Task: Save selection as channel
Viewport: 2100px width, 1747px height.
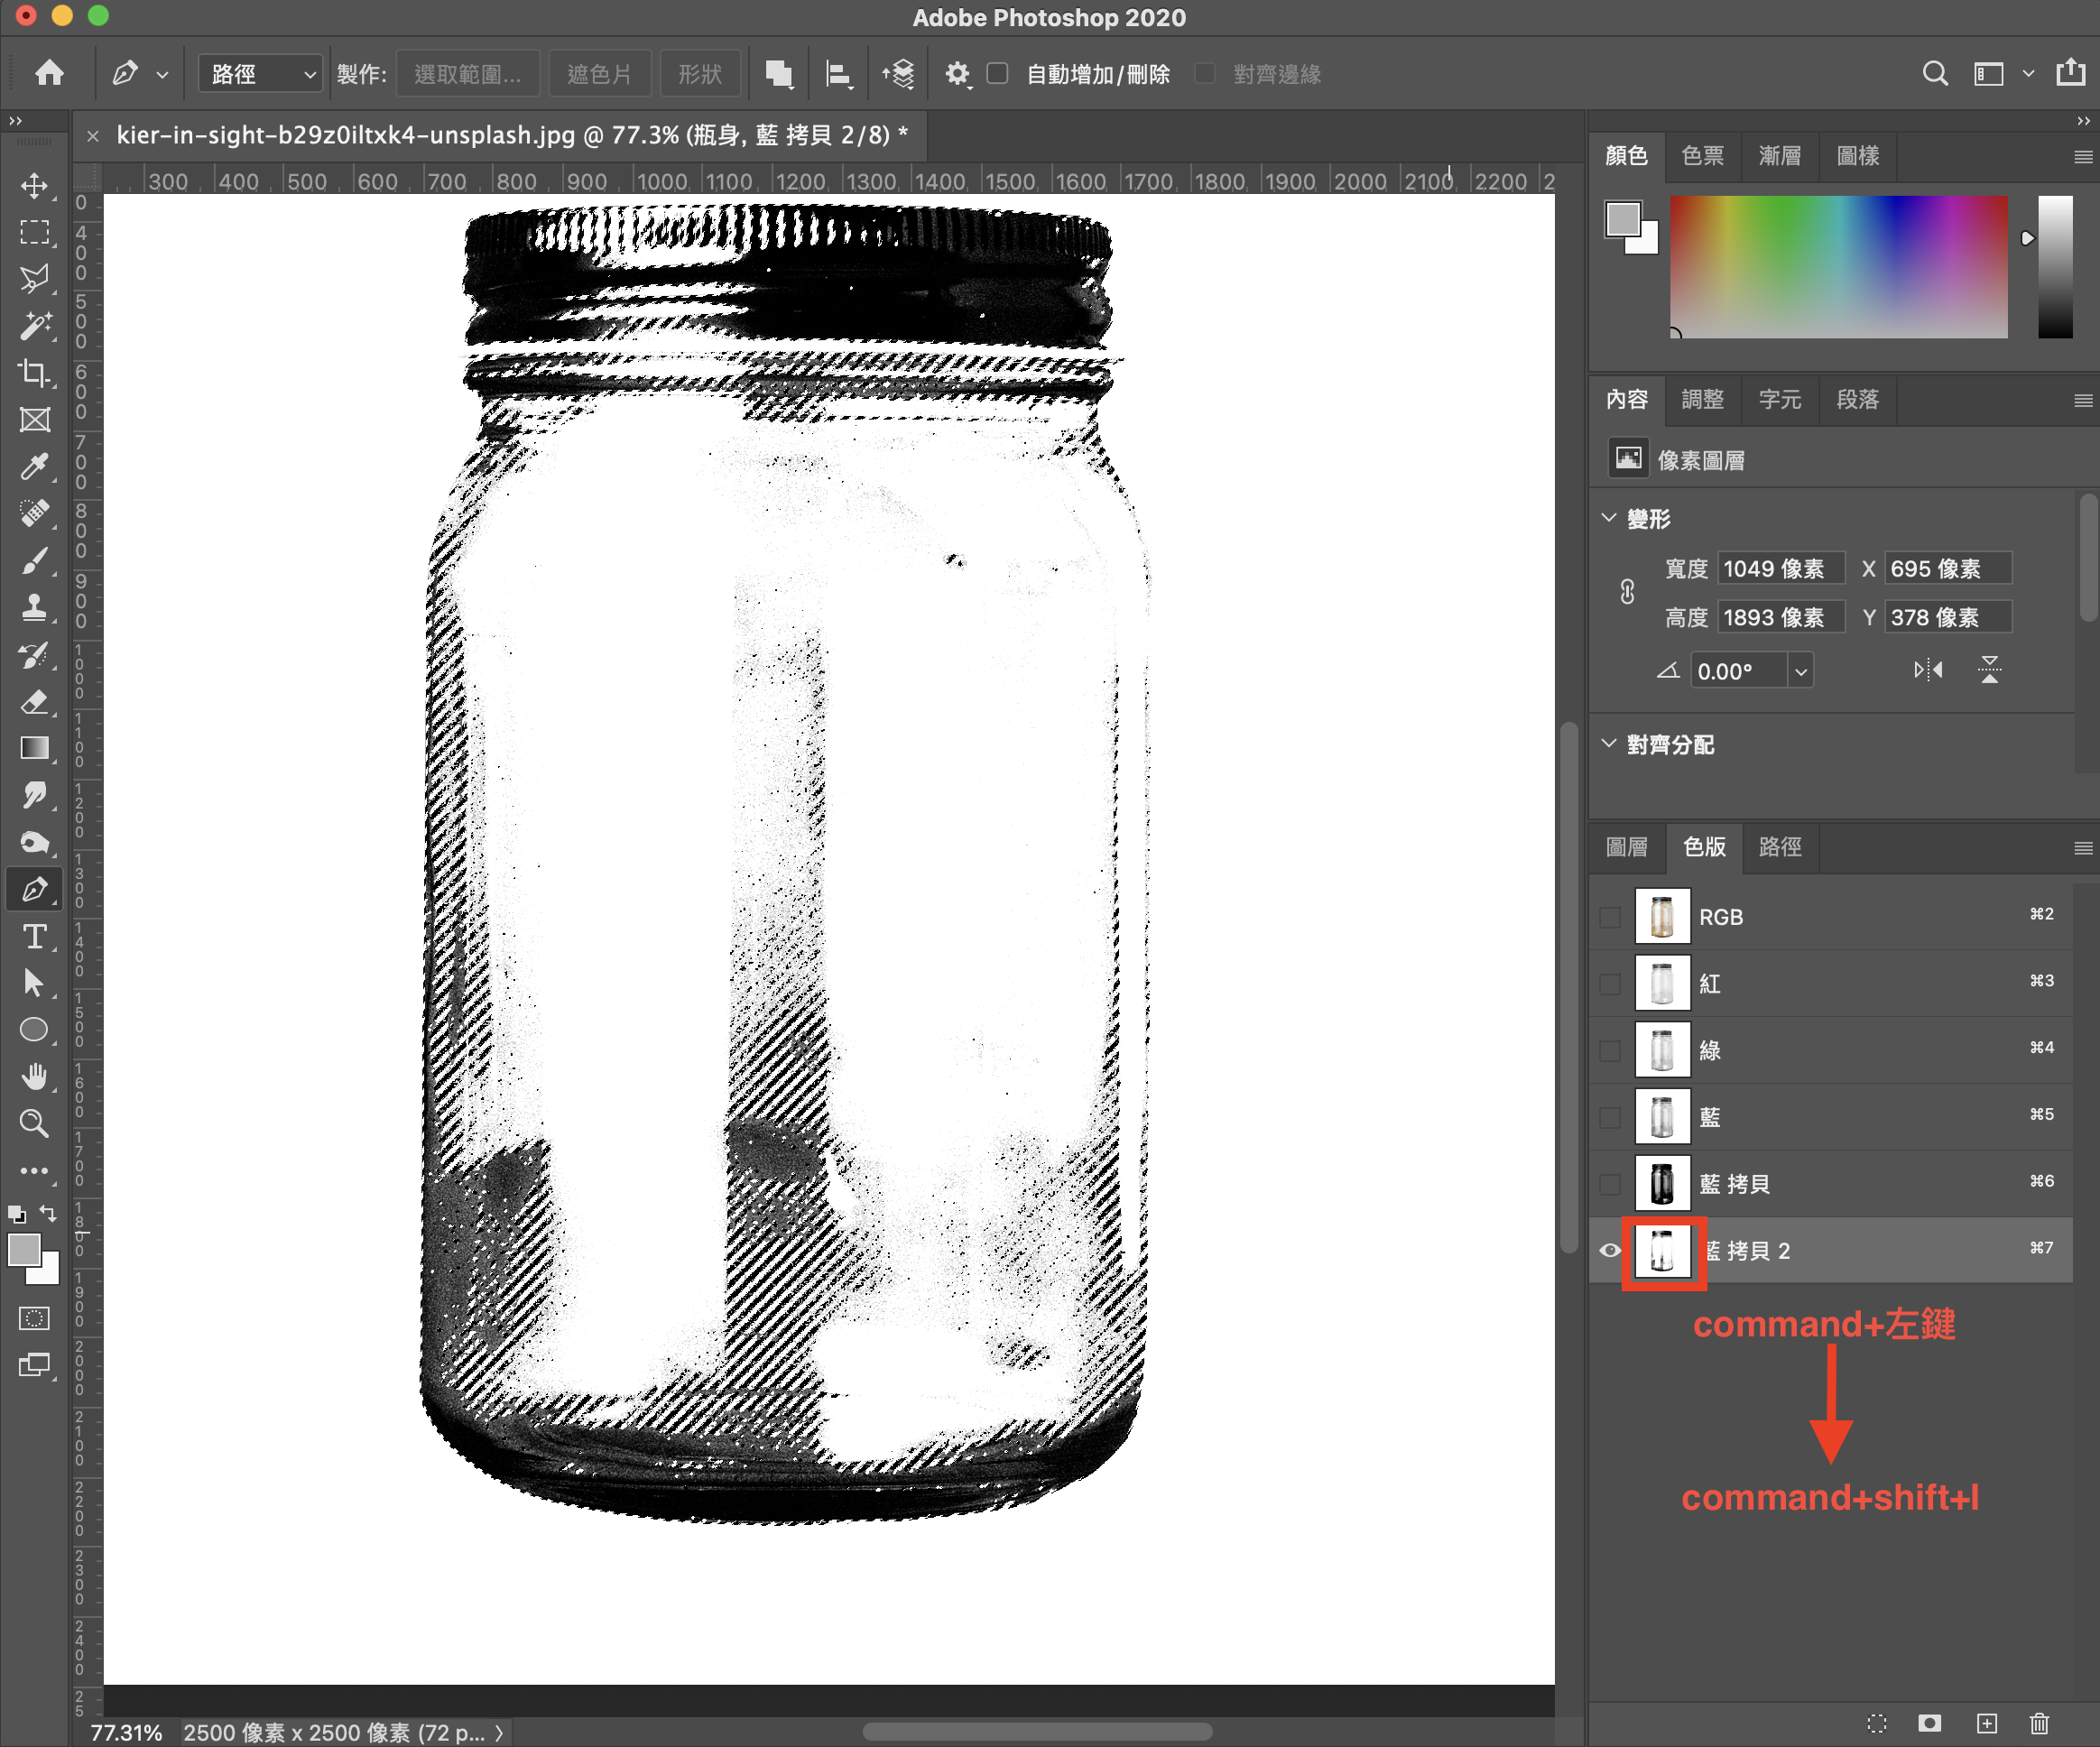Action: [1930, 1723]
